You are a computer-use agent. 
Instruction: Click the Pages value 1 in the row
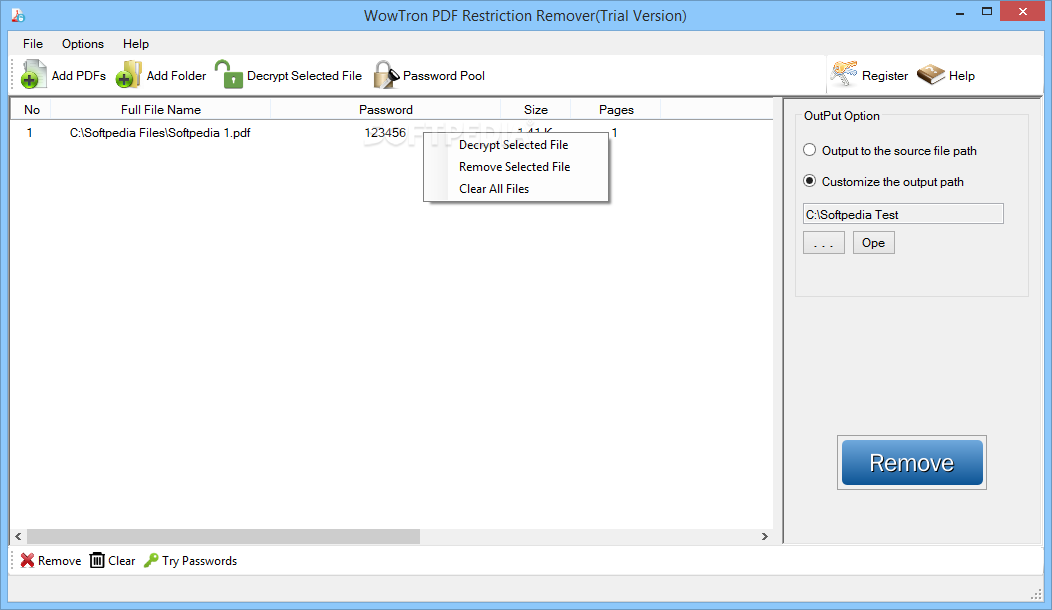click(x=615, y=133)
